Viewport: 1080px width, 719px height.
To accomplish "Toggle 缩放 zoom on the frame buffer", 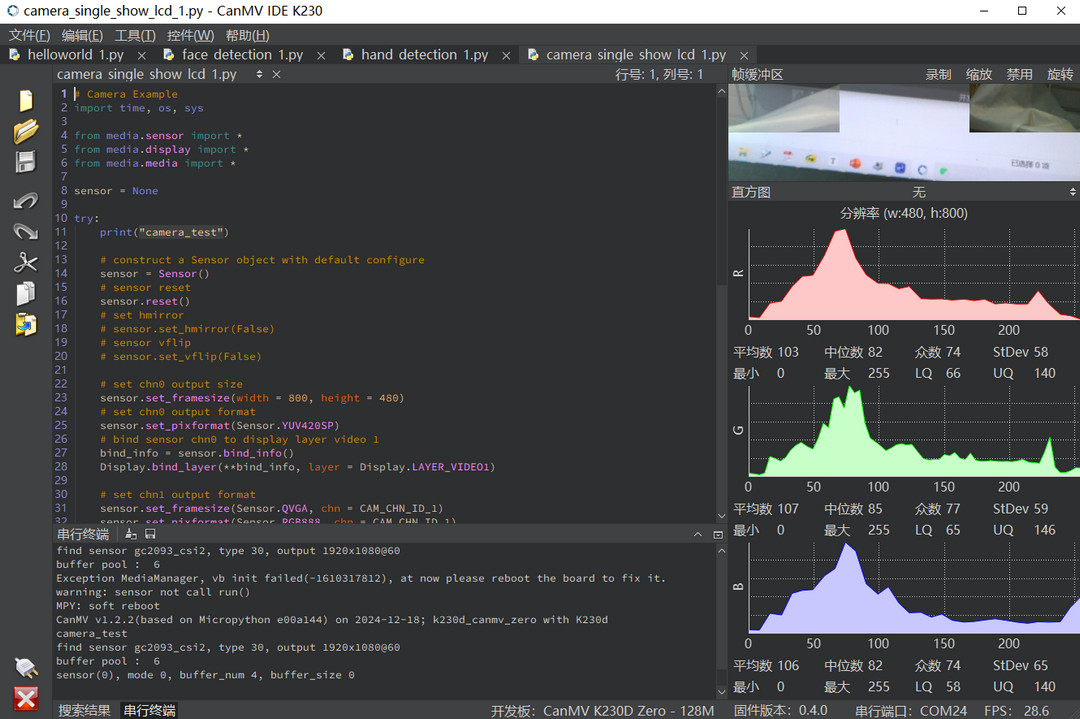I will [x=979, y=74].
